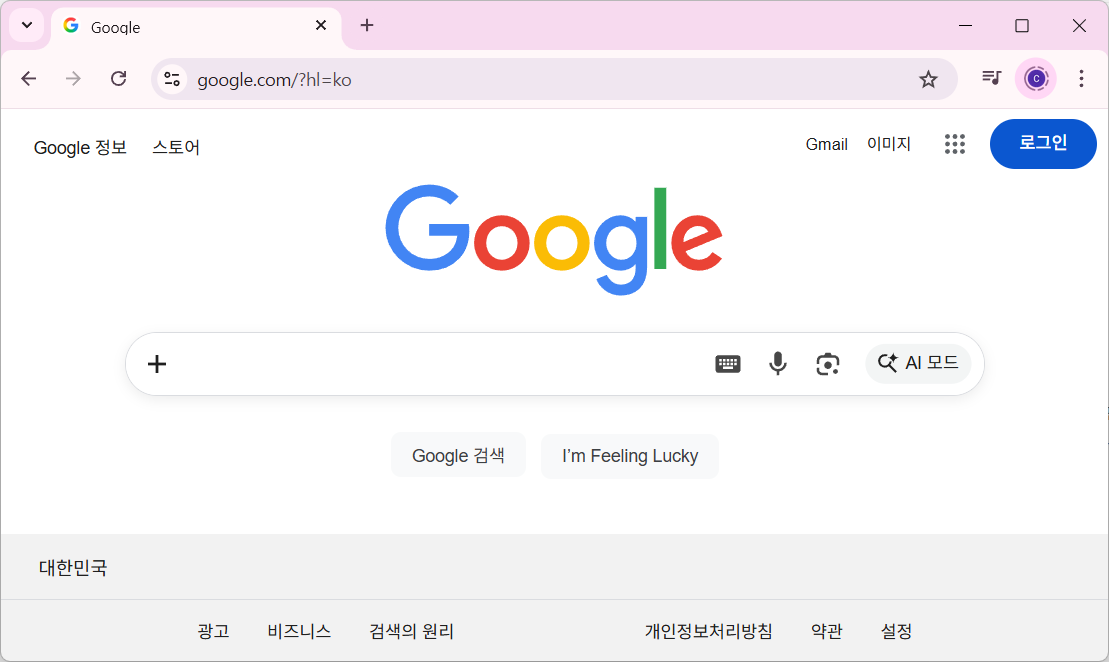Click the Google logo
The width and height of the screenshot is (1109, 662).
click(554, 240)
